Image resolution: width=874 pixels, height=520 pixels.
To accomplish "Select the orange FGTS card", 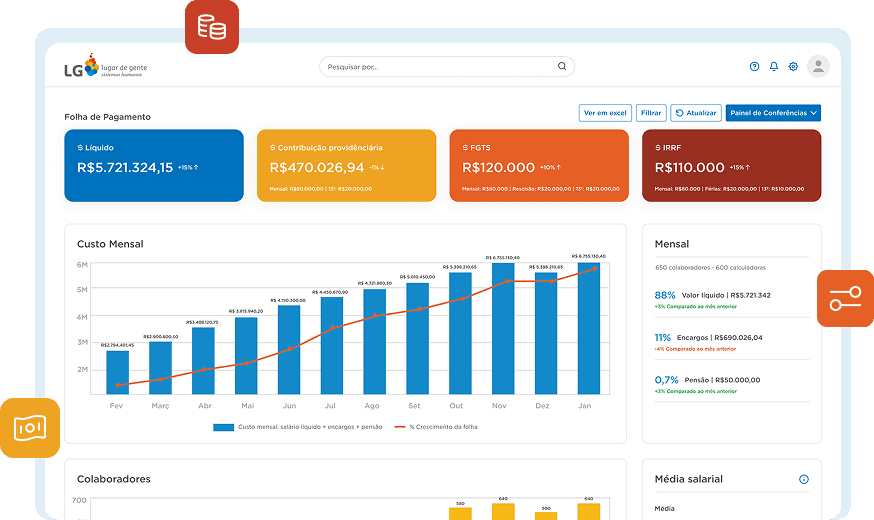I will click(538, 165).
